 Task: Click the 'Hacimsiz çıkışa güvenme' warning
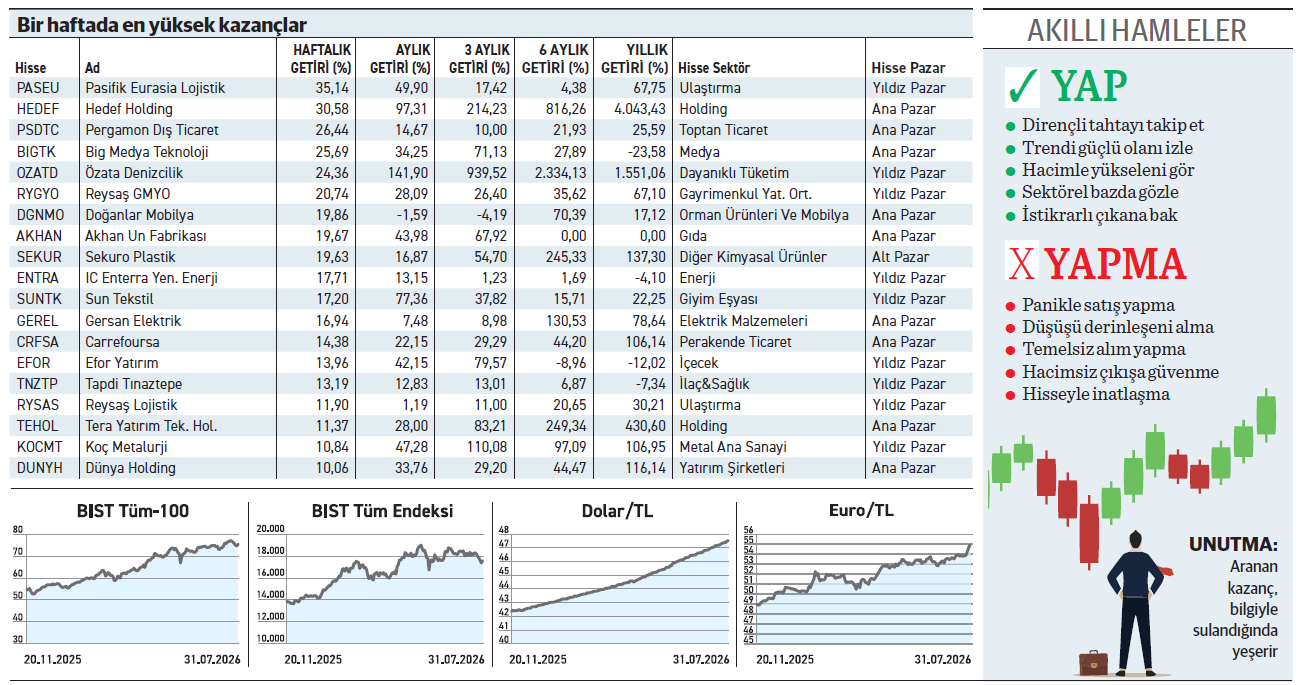coord(1120,372)
